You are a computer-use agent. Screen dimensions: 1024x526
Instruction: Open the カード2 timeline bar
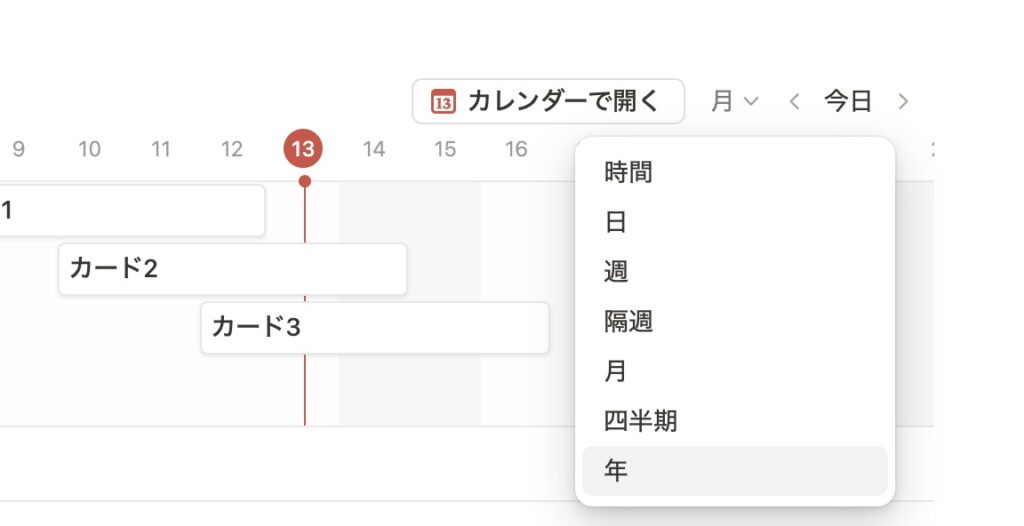[232, 269]
